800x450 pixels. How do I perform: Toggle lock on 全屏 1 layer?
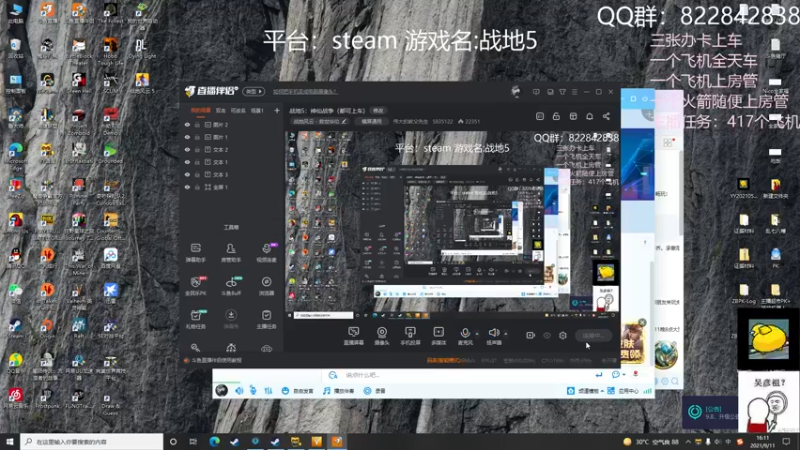point(197,187)
